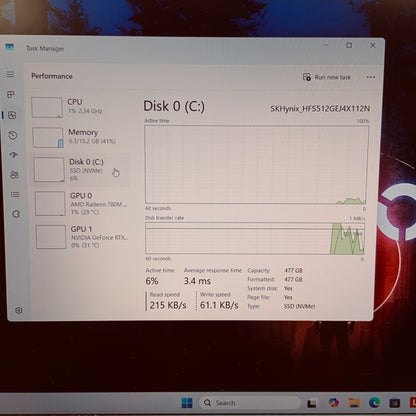Image resolution: width=416 pixels, height=416 pixels.
Task: Open the Startup apps page icon
Action: point(14,155)
